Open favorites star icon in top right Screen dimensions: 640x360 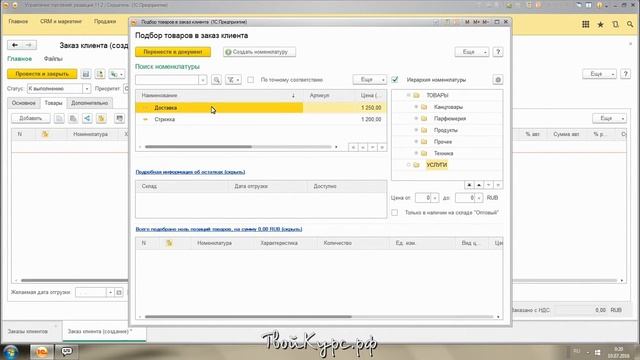pyautogui.click(x=600, y=24)
